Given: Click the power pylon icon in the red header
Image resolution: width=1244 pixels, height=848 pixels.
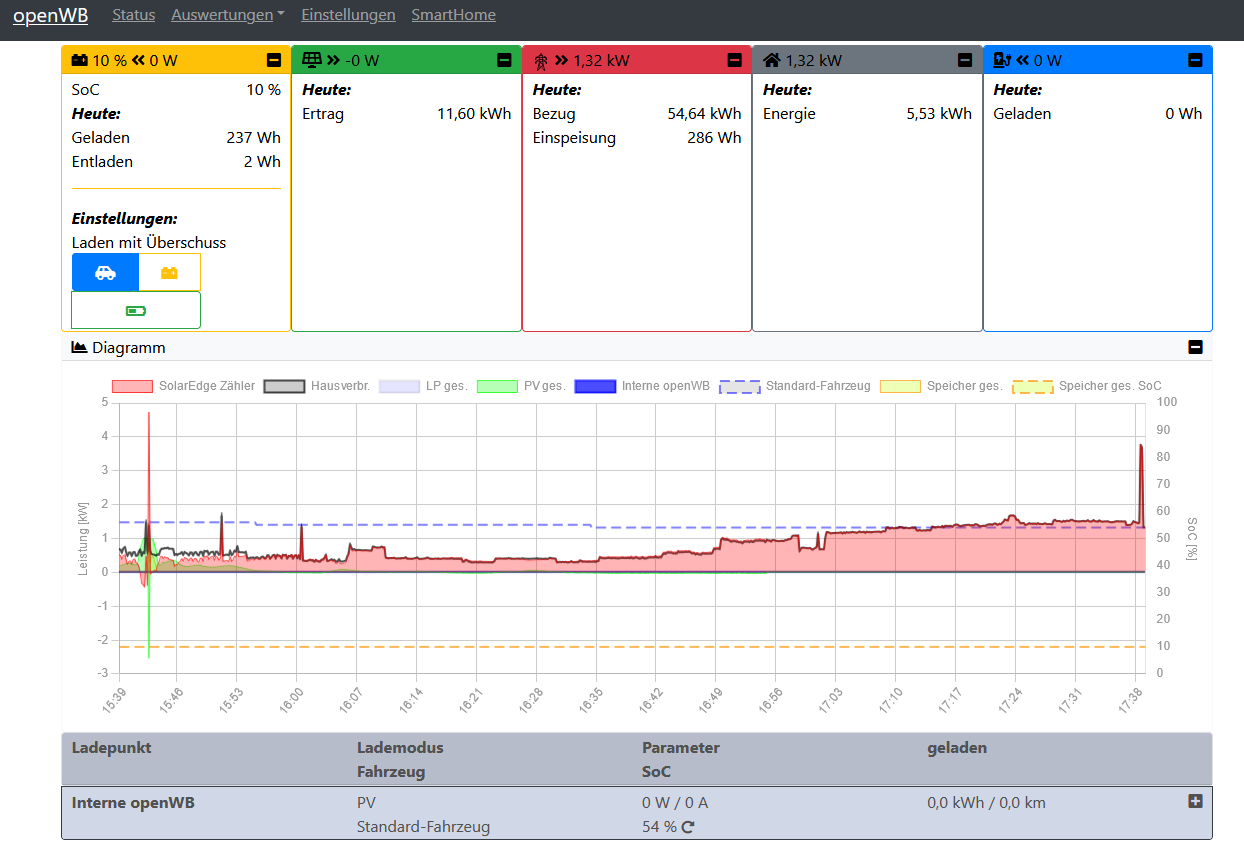Looking at the screenshot, I should click(542, 60).
